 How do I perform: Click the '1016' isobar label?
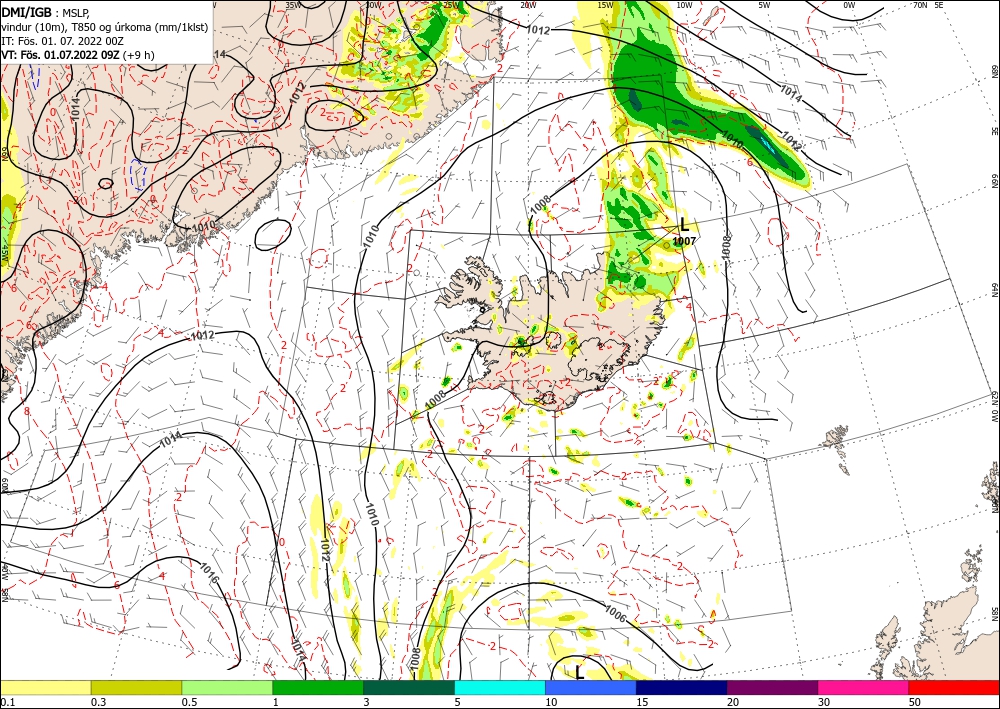click(x=209, y=572)
